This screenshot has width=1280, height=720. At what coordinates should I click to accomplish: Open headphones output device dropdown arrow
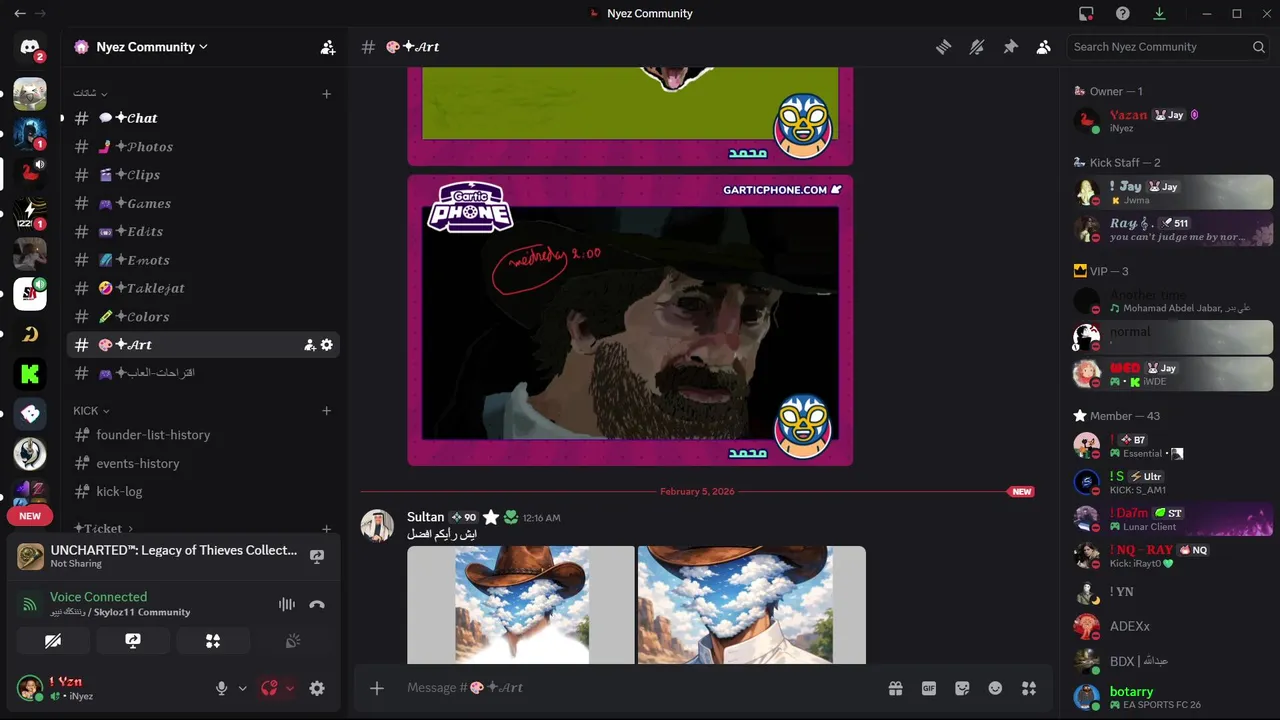[290, 688]
